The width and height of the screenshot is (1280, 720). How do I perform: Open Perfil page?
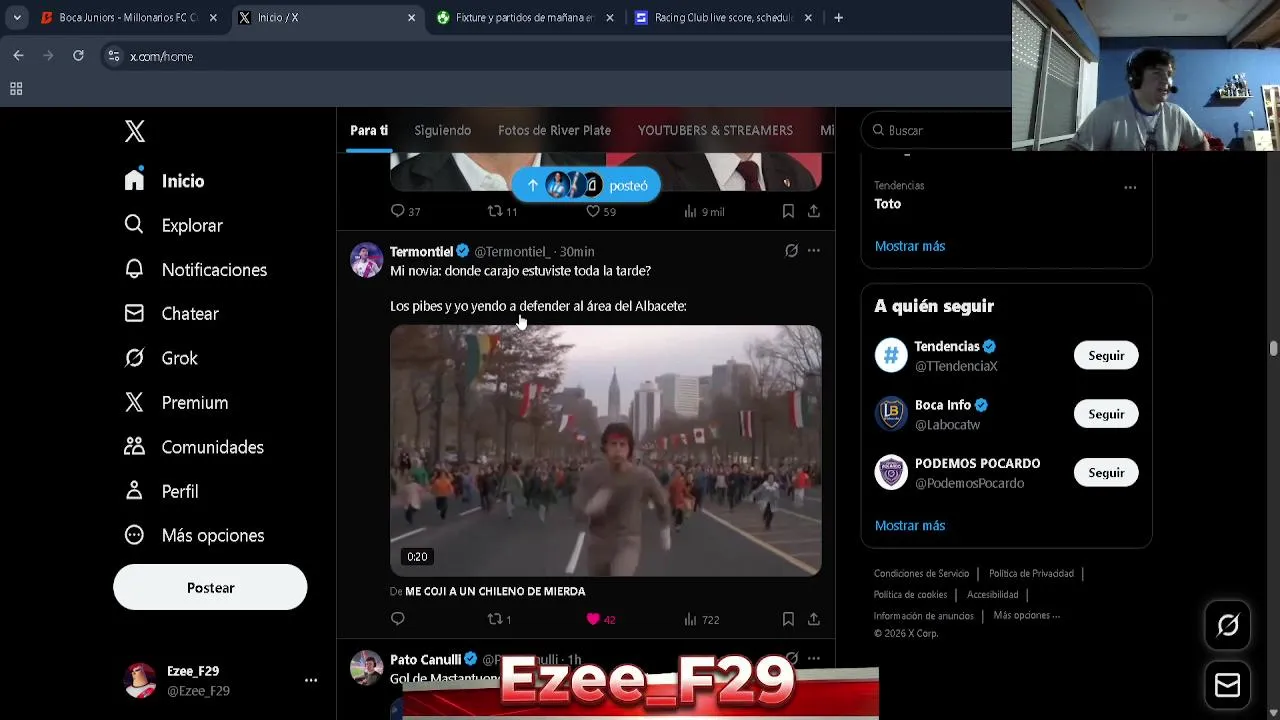(x=160, y=491)
